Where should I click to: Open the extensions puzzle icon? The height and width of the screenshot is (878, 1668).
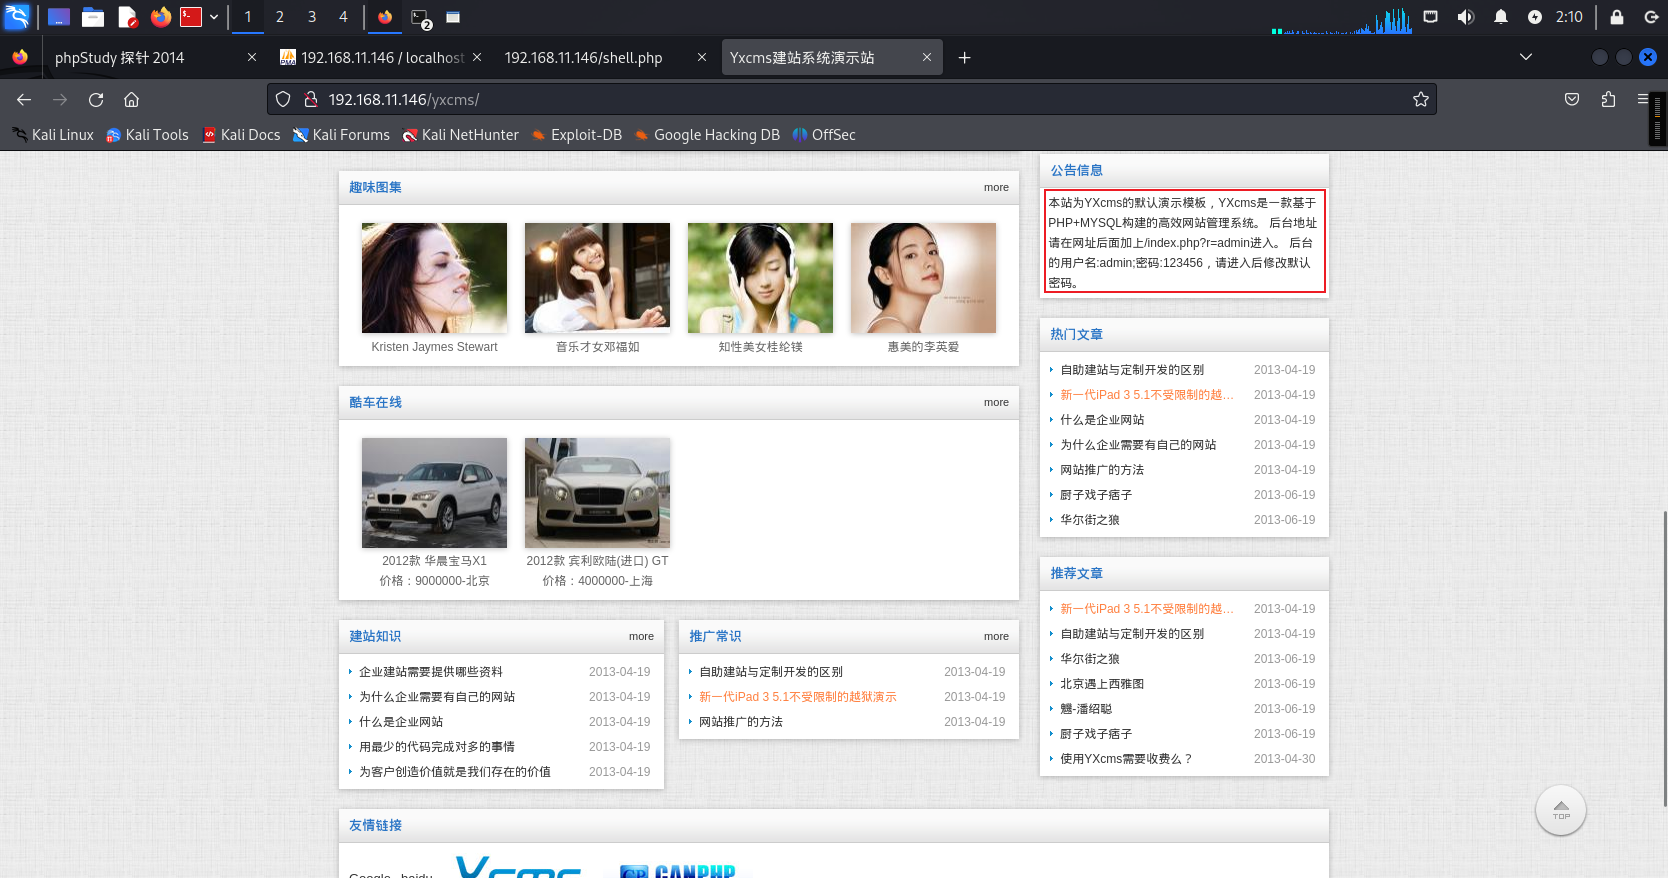[1608, 99]
